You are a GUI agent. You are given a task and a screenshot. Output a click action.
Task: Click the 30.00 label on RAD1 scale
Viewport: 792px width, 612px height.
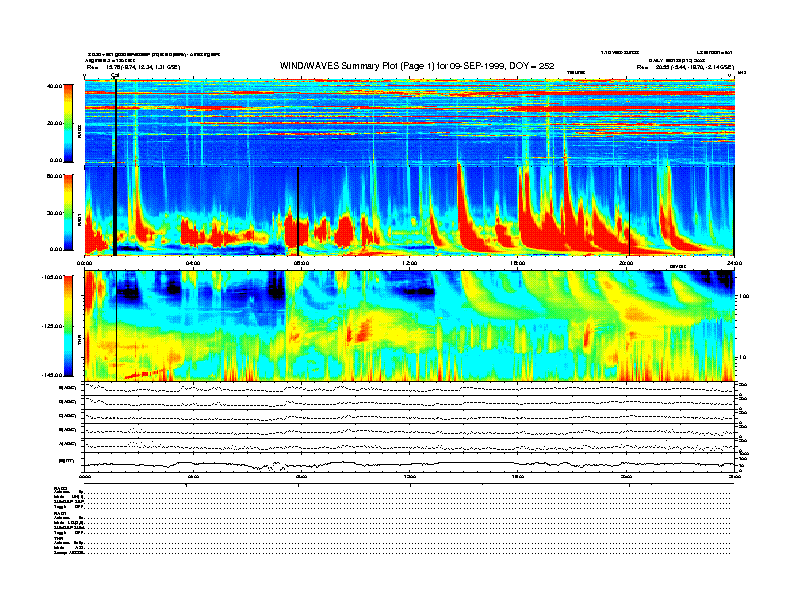[x=55, y=213]
